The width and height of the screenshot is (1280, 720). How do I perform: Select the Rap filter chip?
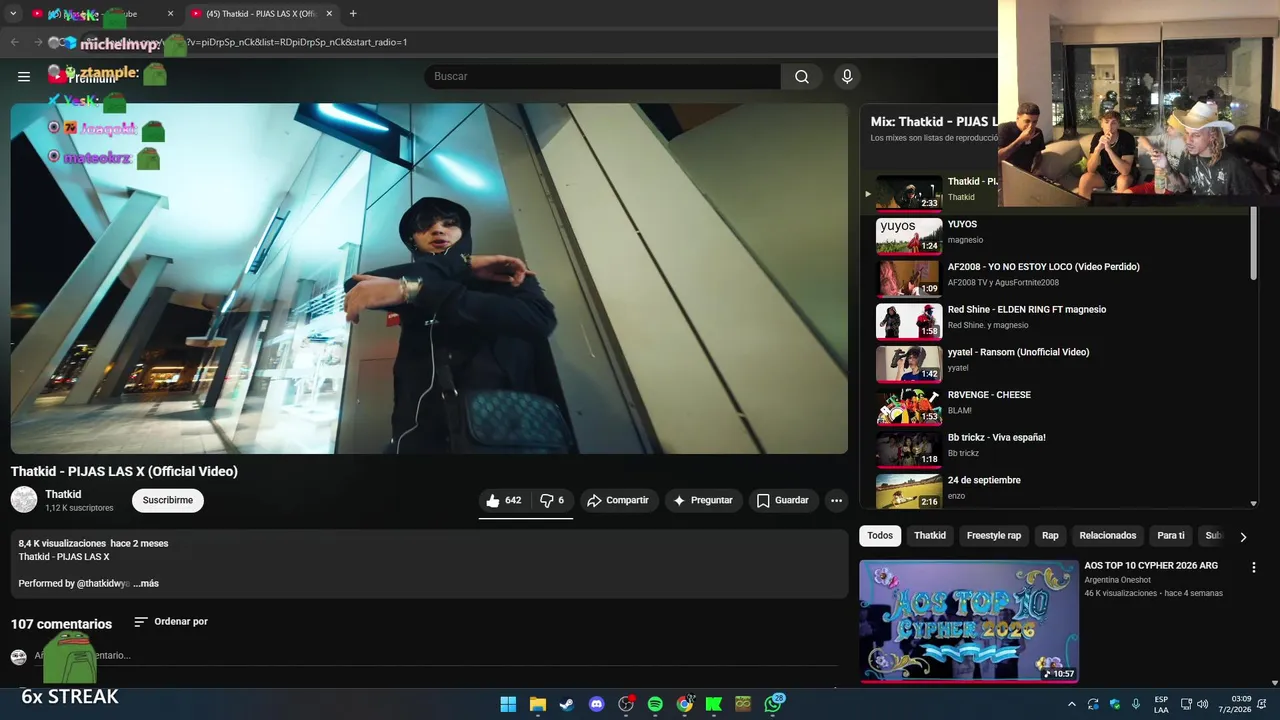pyautogui.click(x=1050, y=536)
